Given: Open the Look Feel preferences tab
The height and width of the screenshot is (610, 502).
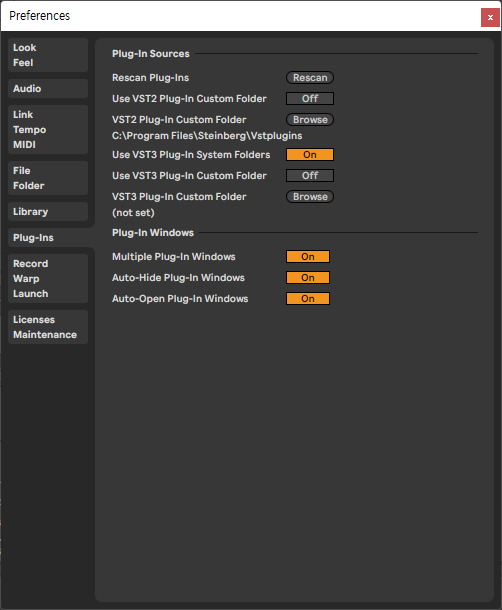Looking at the screenshot, I should tap(48, 55).
